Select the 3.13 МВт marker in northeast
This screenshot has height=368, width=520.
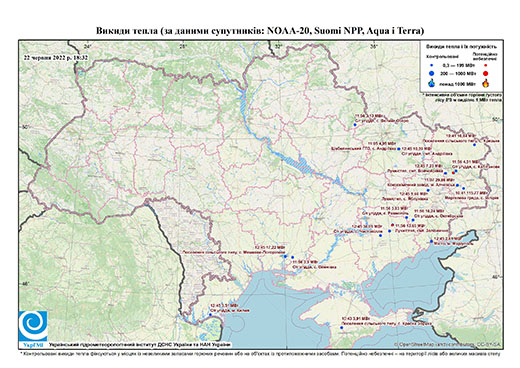point(355,125)
